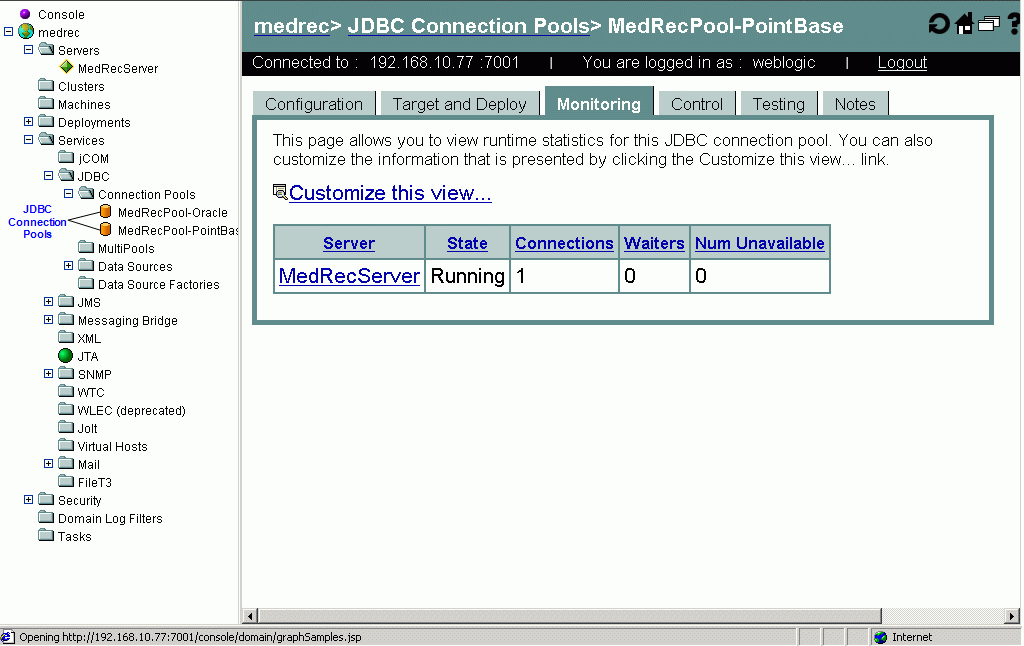Sort table by the Server column header

(x=349, y=243)
